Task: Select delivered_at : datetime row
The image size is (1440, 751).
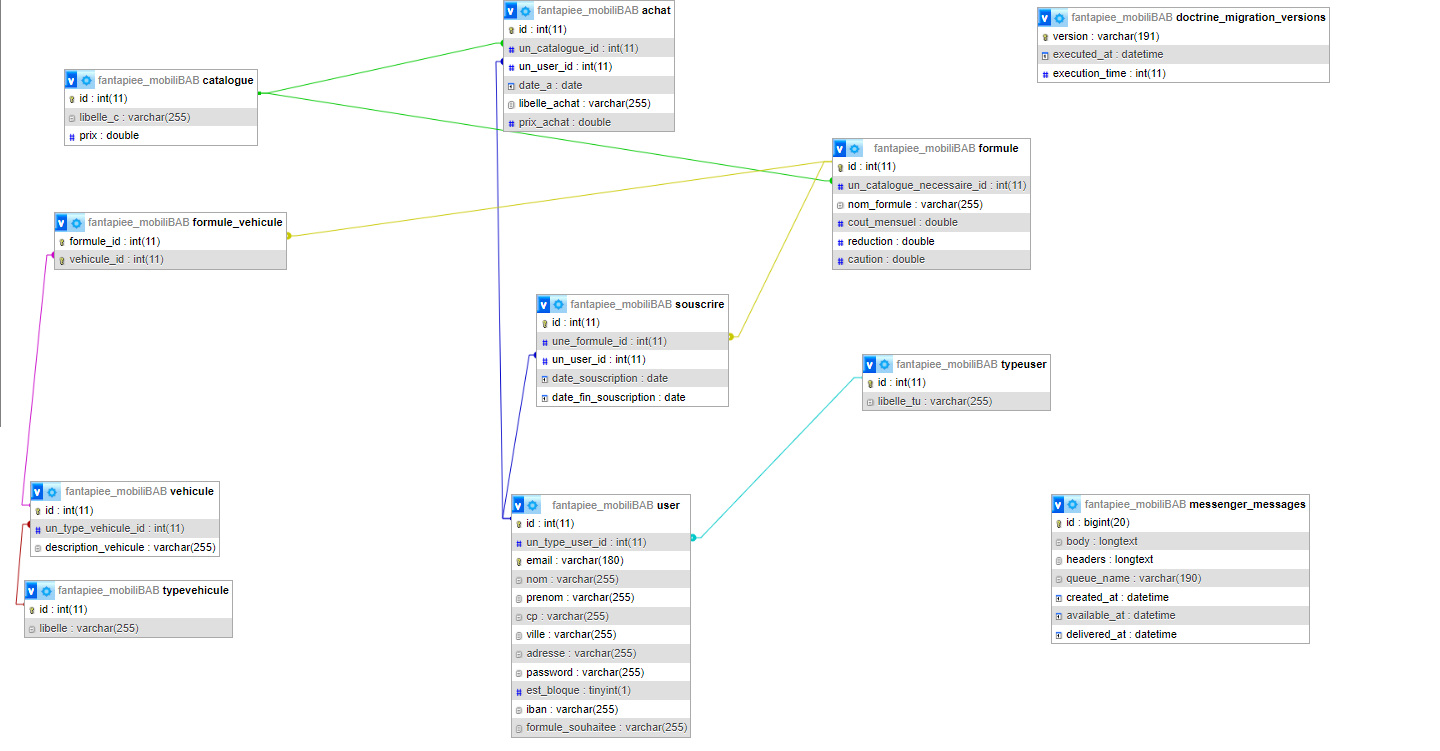Action: pyautogui.click(x=1180, y=634)
